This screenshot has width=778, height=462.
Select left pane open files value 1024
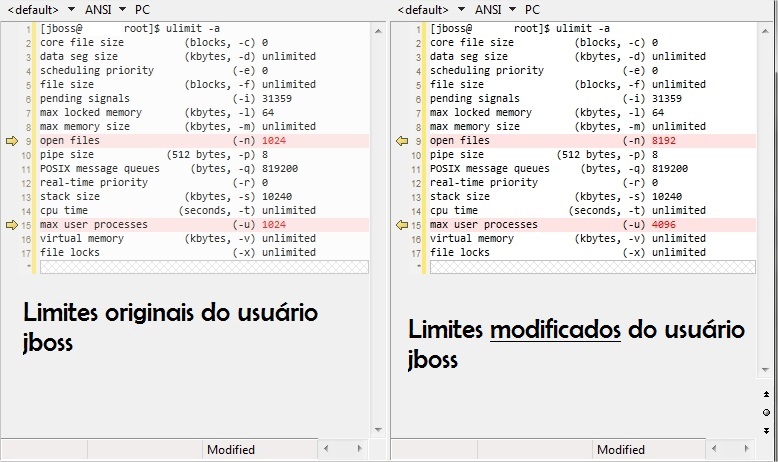[274, 140]
